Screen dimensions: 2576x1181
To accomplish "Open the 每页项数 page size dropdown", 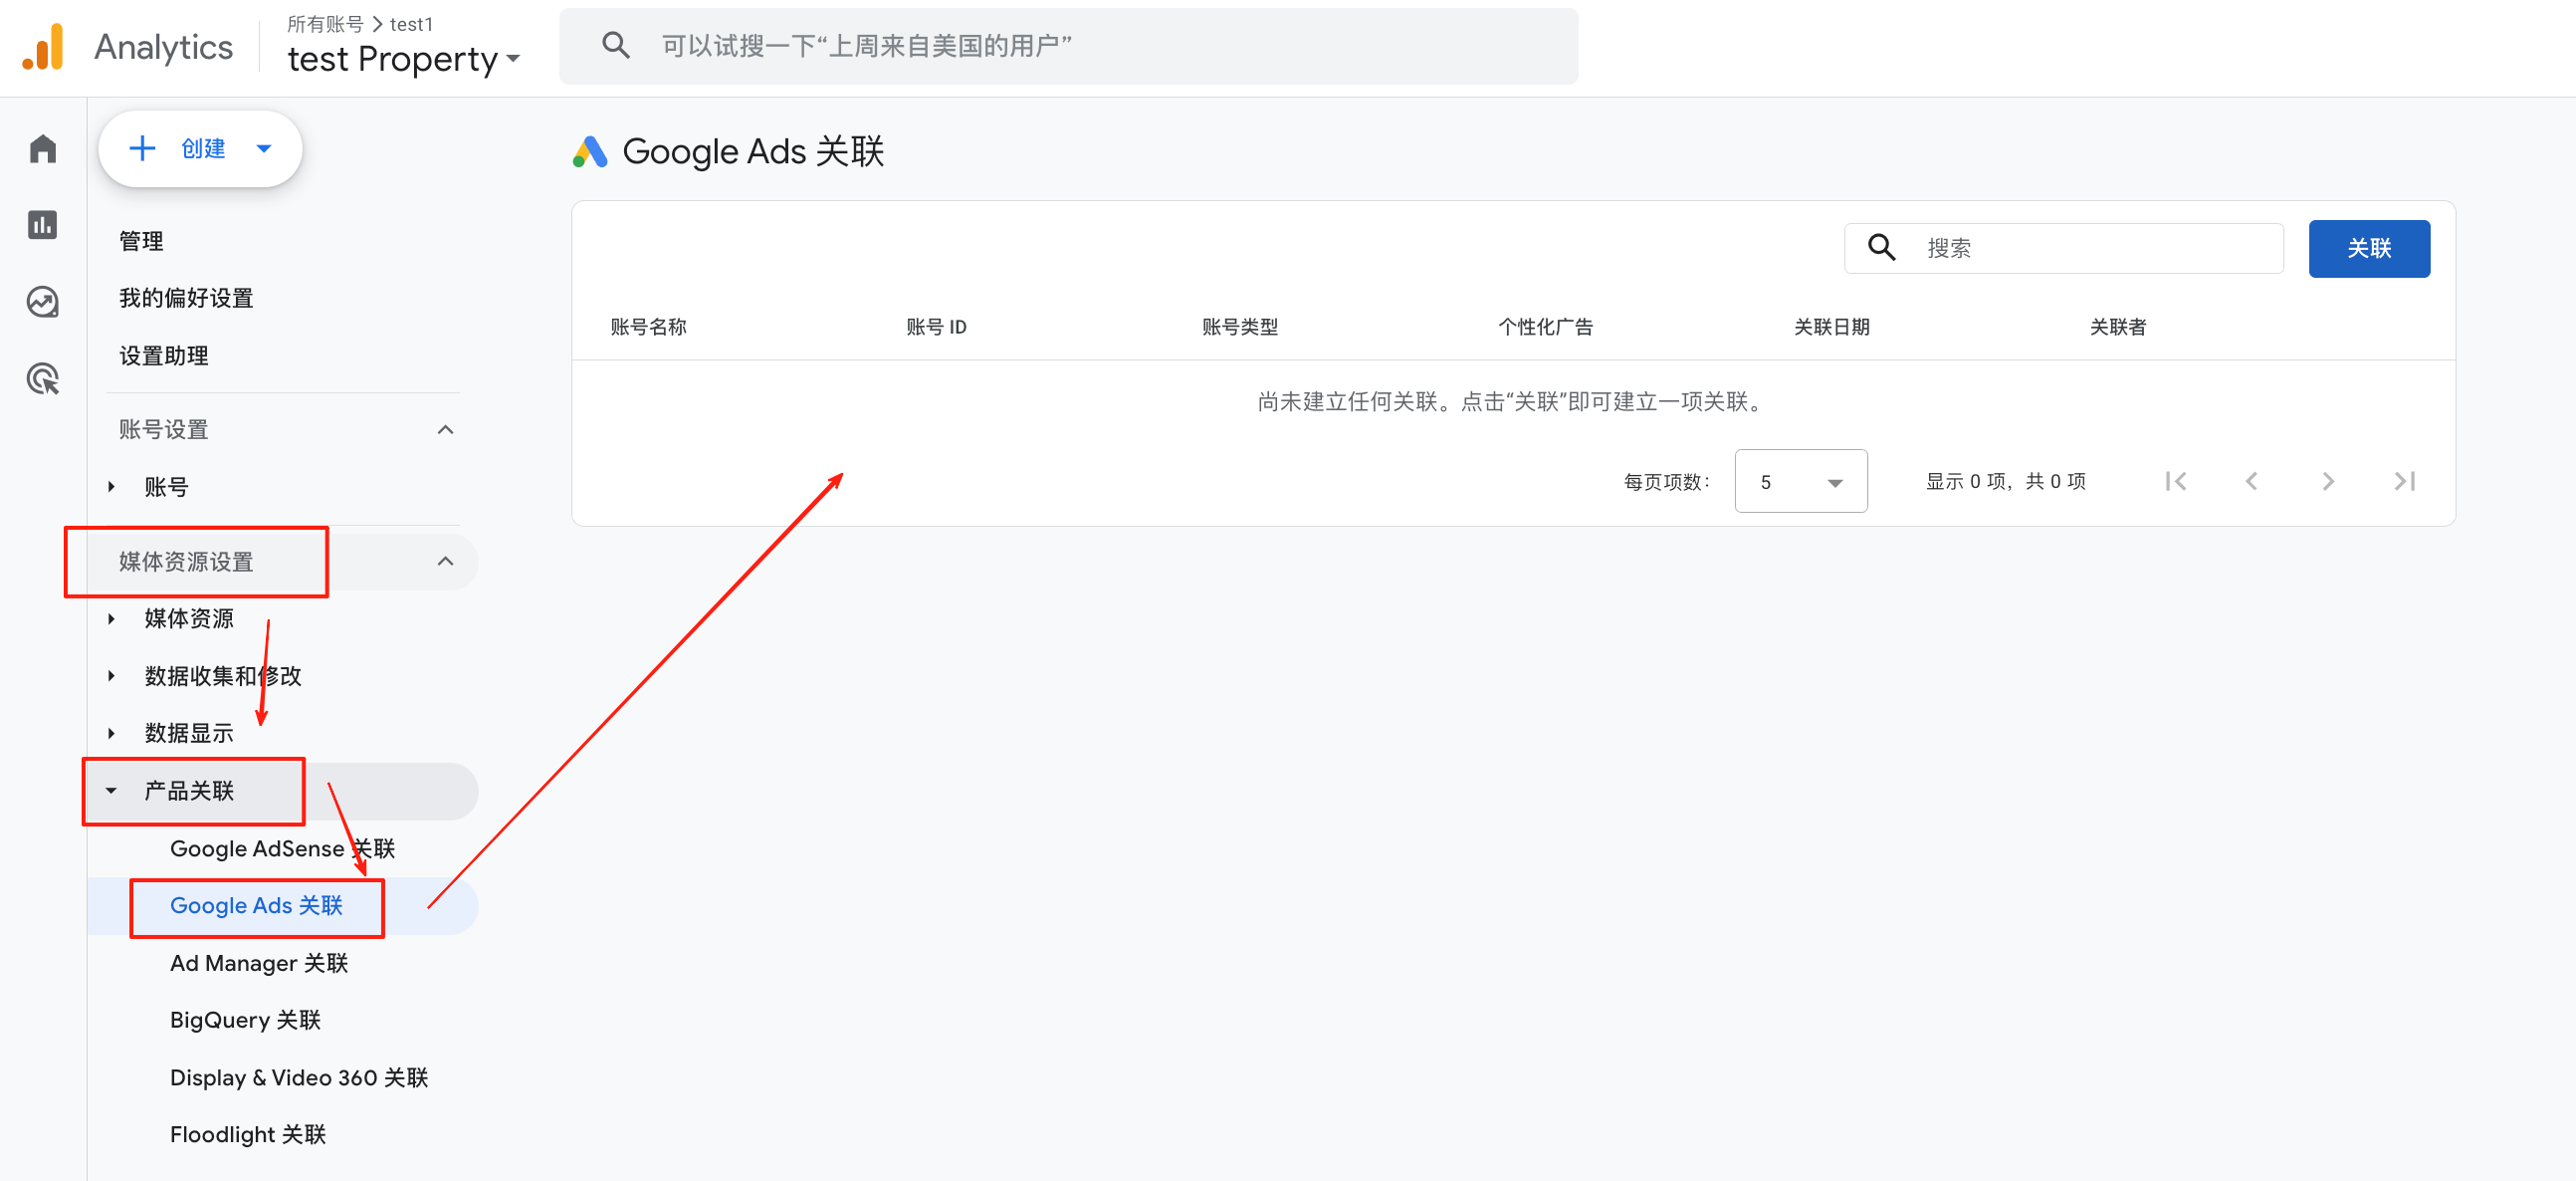I will (x=1800, y=481).
